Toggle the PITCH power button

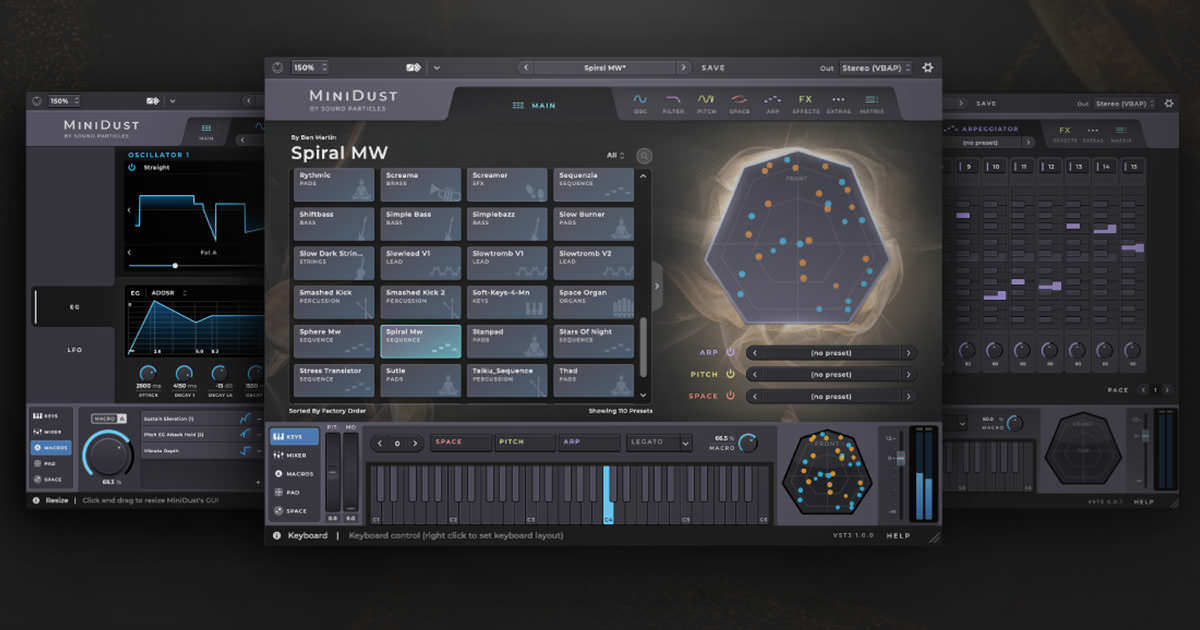pos(730,374)
